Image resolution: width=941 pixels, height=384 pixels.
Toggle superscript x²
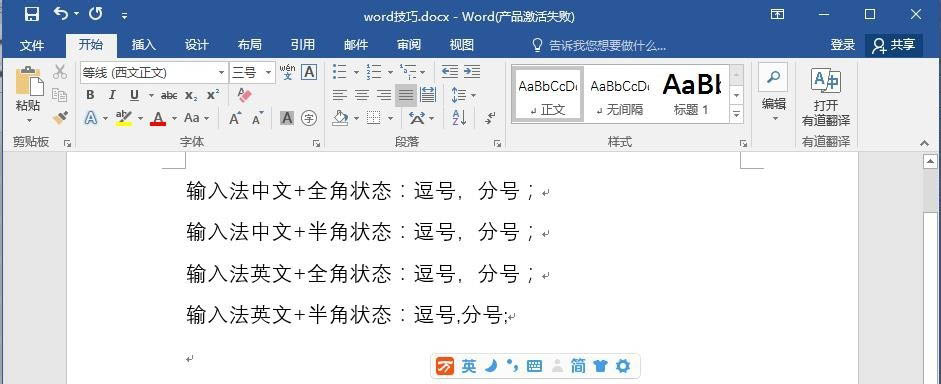[x=212, y=95]
